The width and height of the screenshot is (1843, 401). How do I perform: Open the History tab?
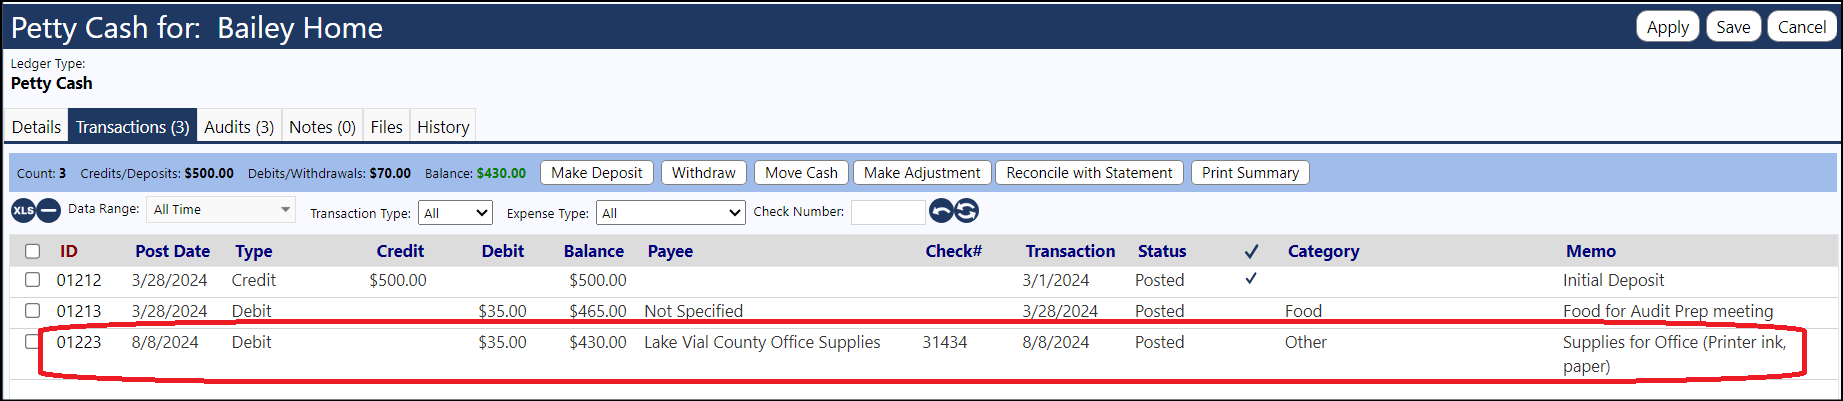pyautogui.click(x=443, y=127)
